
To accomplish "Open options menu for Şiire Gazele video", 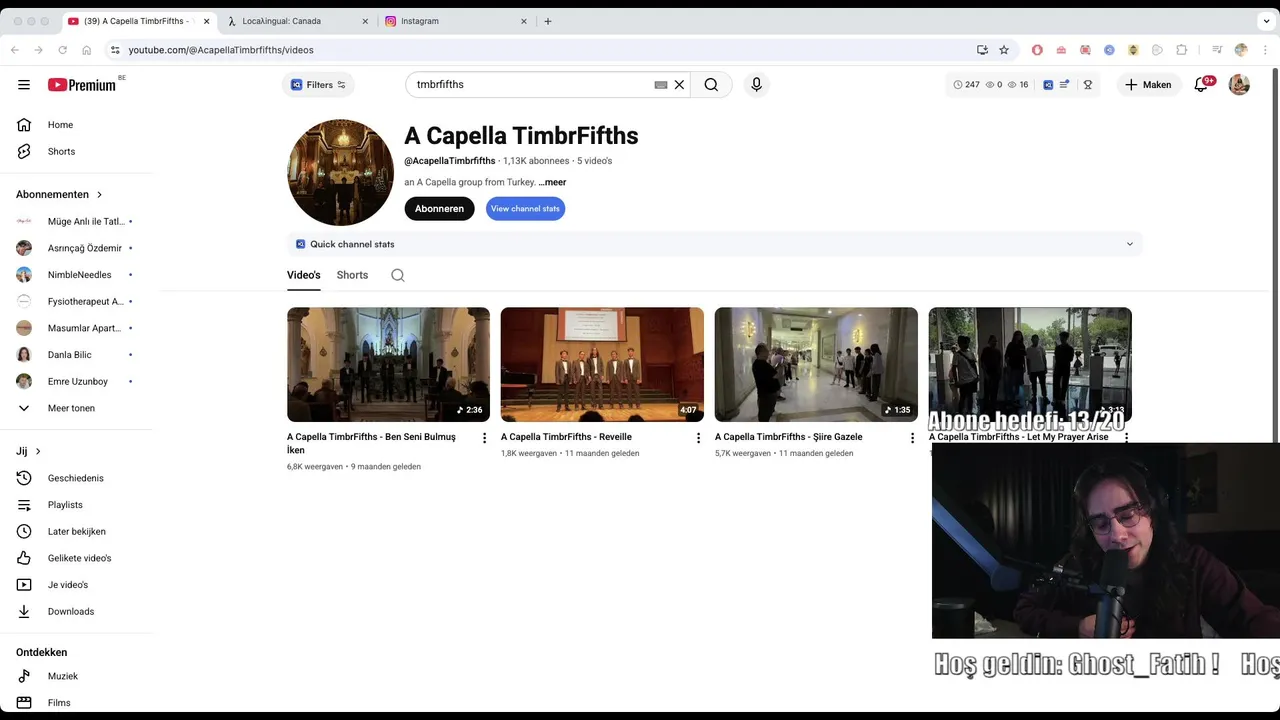I will [x=912, y=438].
